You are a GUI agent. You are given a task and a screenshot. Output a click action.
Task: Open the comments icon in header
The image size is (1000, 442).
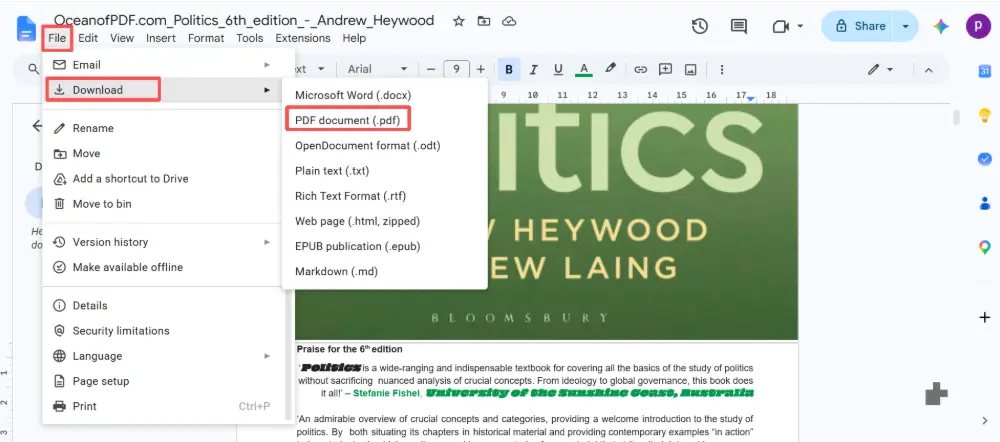click(x=739, y=26)
